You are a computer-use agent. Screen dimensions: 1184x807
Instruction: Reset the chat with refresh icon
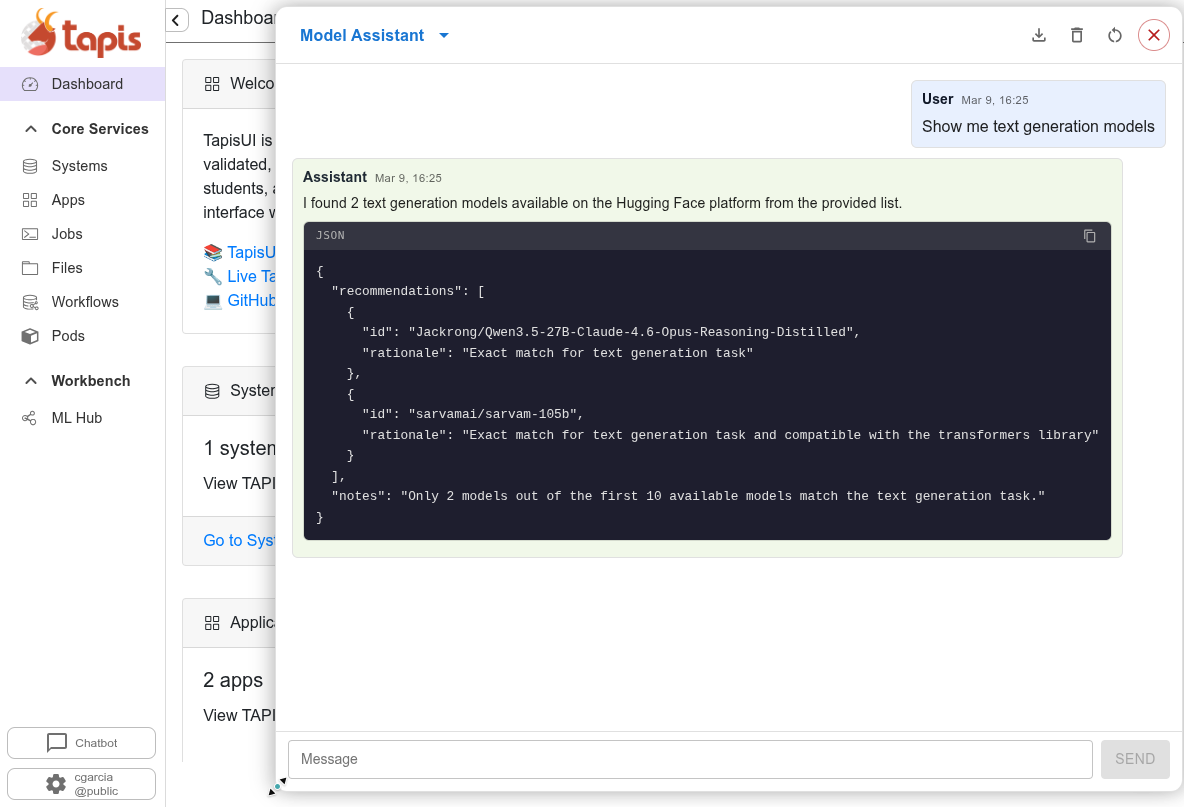pyautogui.click(x=1115, y=36)
